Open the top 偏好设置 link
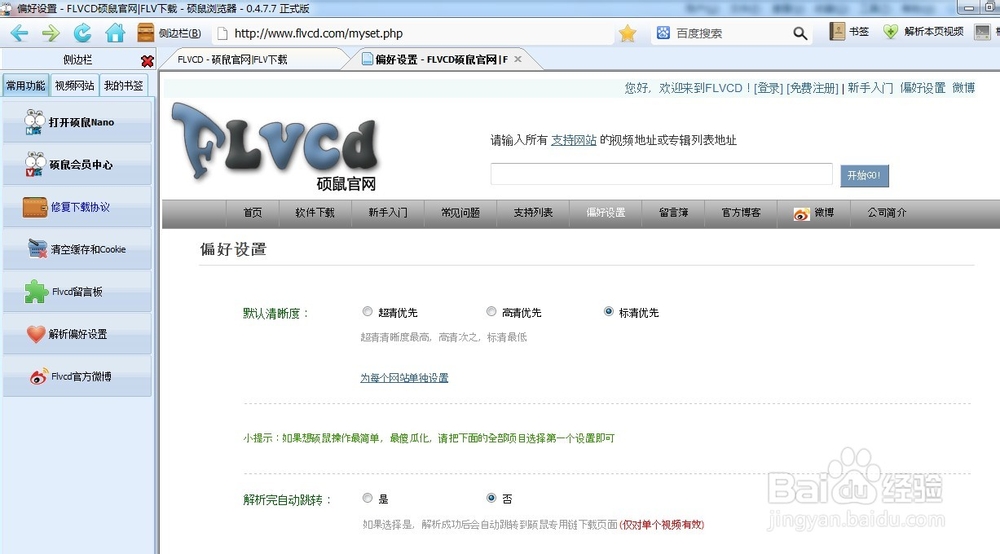The width and height of the screenshot is (1000, 554). 922,88
